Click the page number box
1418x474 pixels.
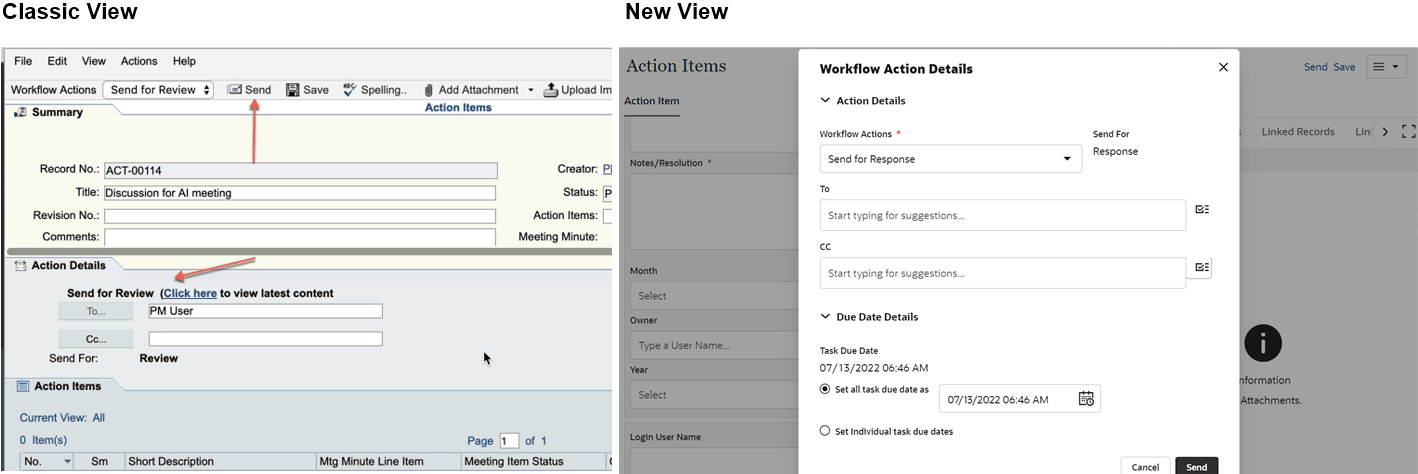click(x=509, y=441)
